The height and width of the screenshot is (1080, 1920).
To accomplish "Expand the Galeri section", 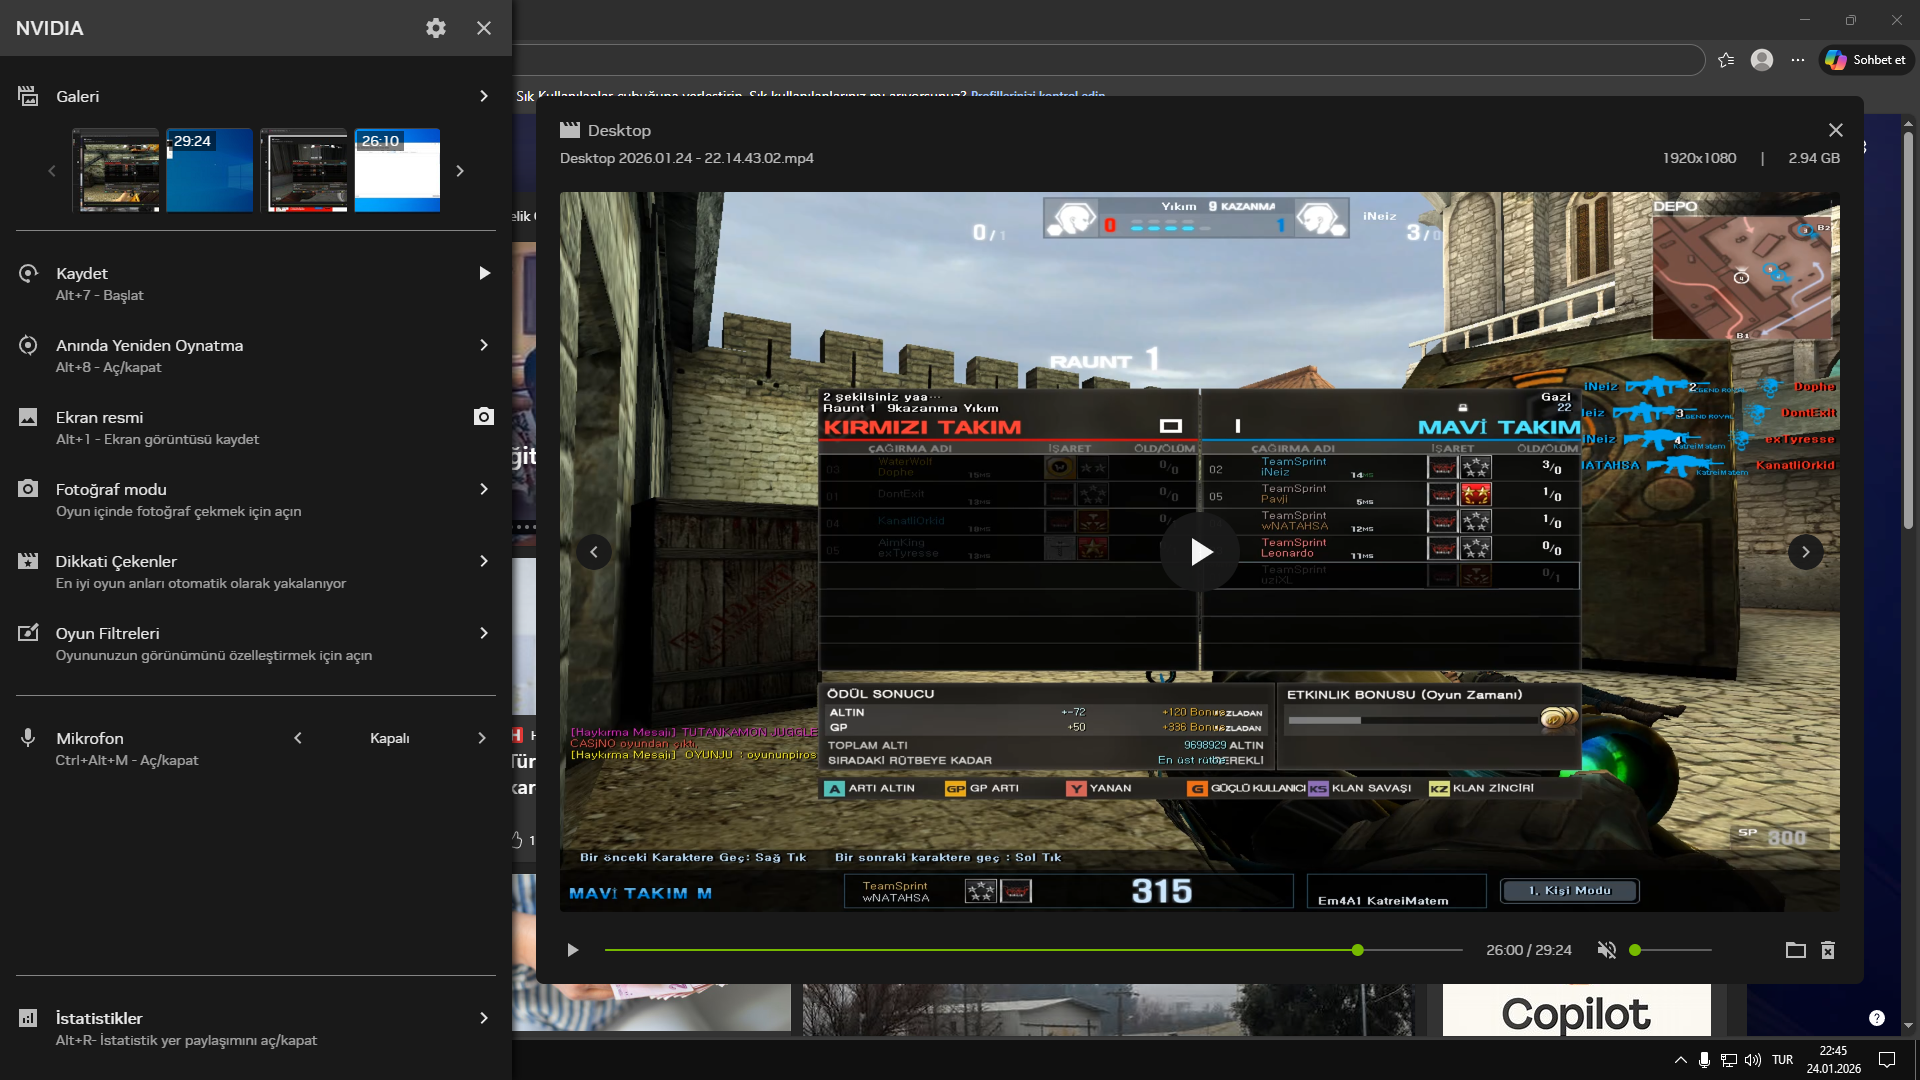I will click(484, 96).
